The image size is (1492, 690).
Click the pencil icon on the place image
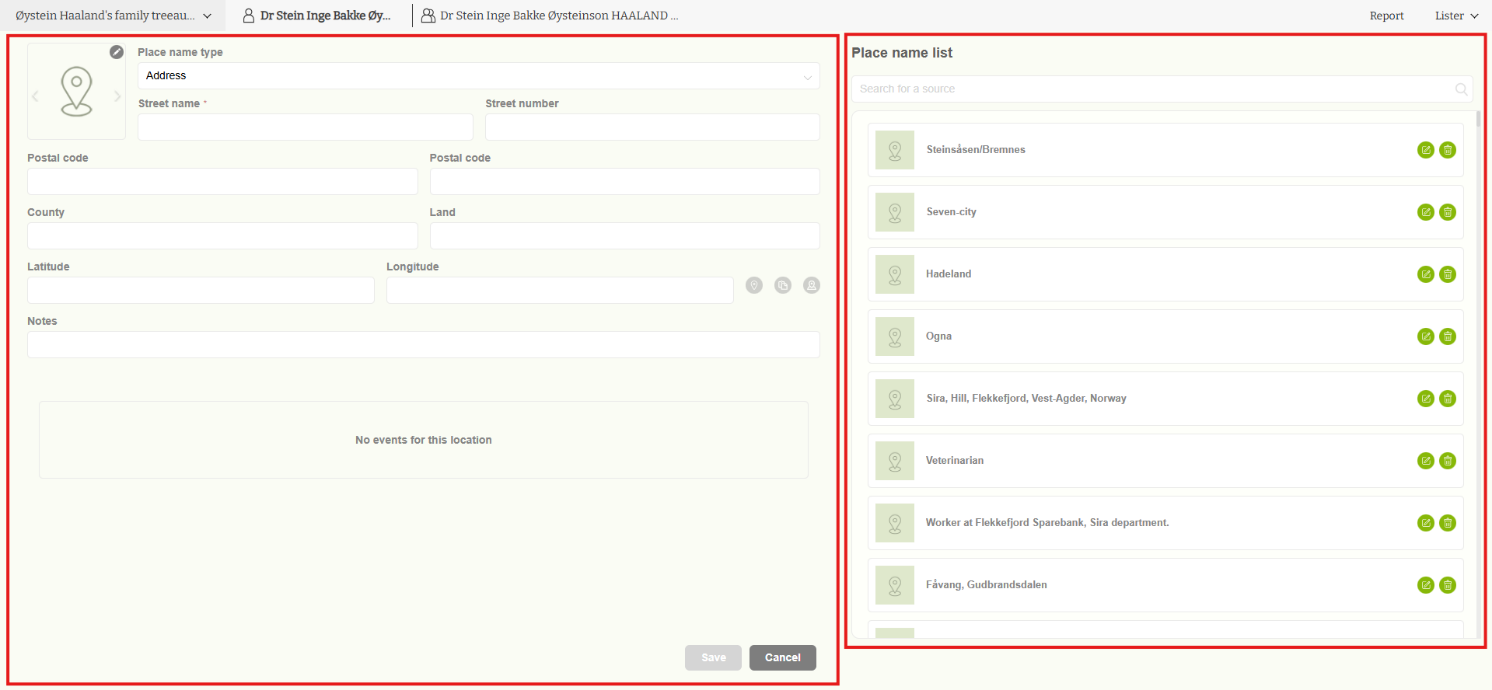117,52
